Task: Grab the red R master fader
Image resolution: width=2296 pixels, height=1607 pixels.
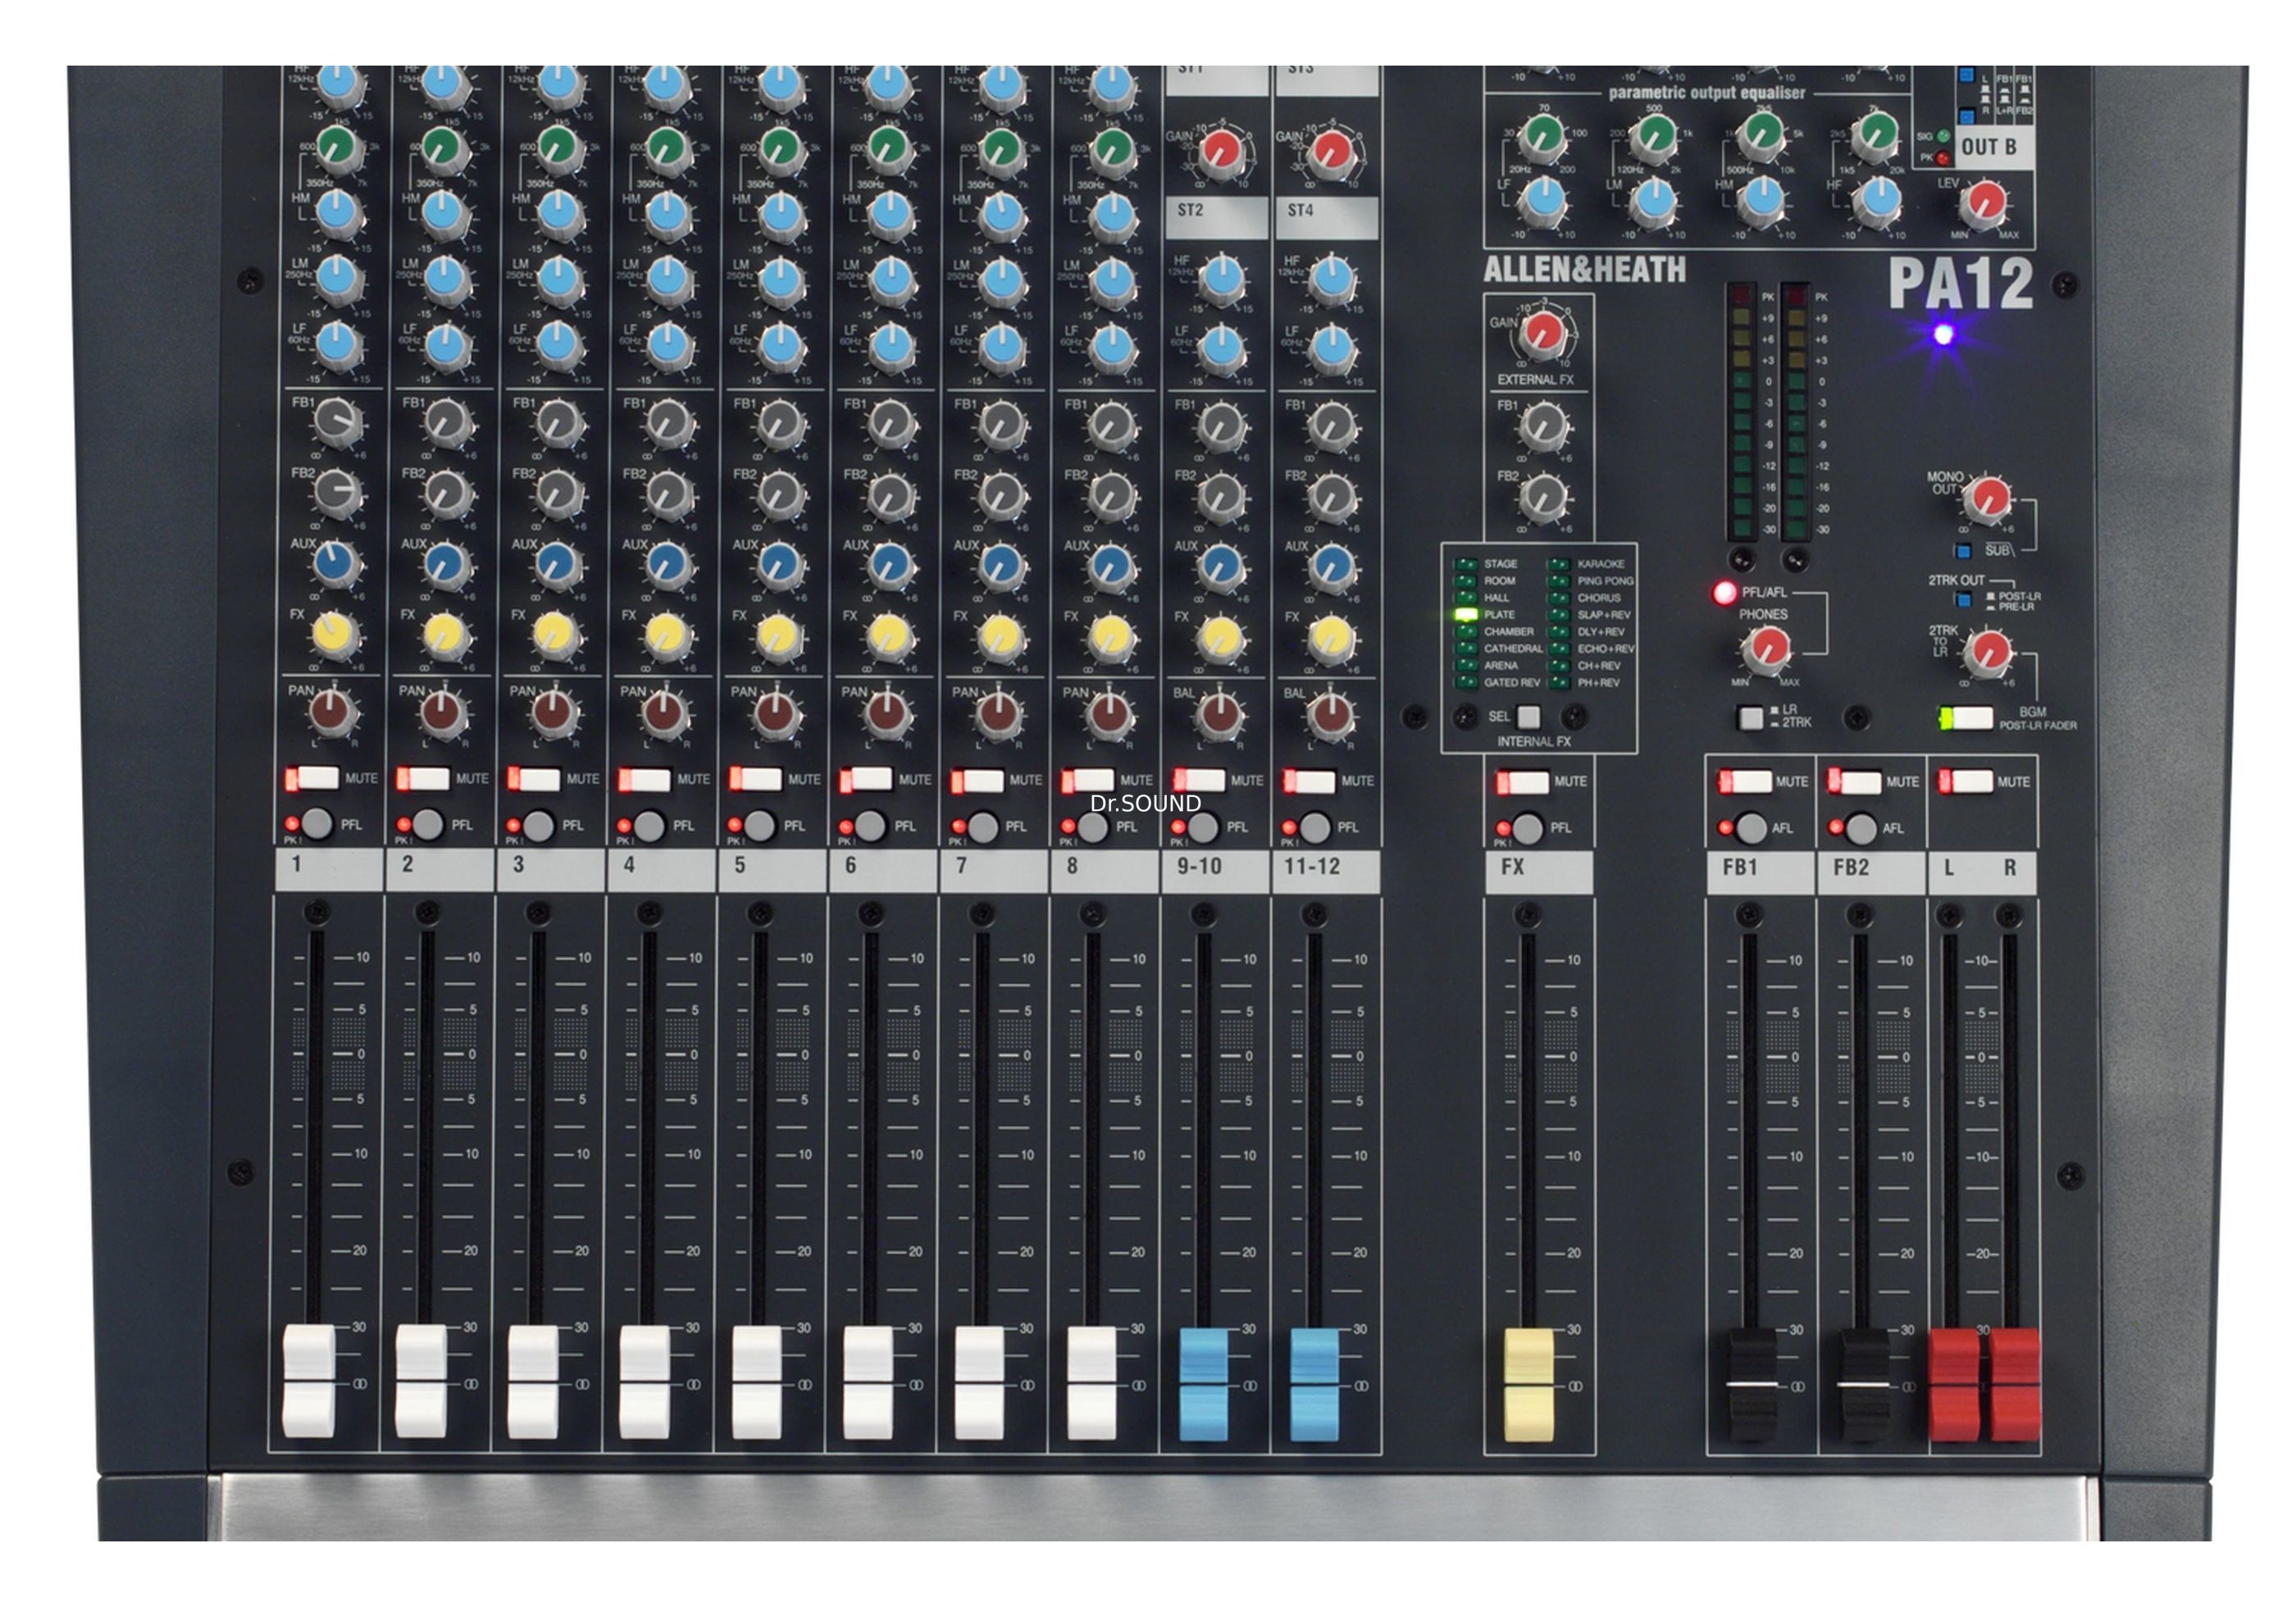Action: 2013,1385
